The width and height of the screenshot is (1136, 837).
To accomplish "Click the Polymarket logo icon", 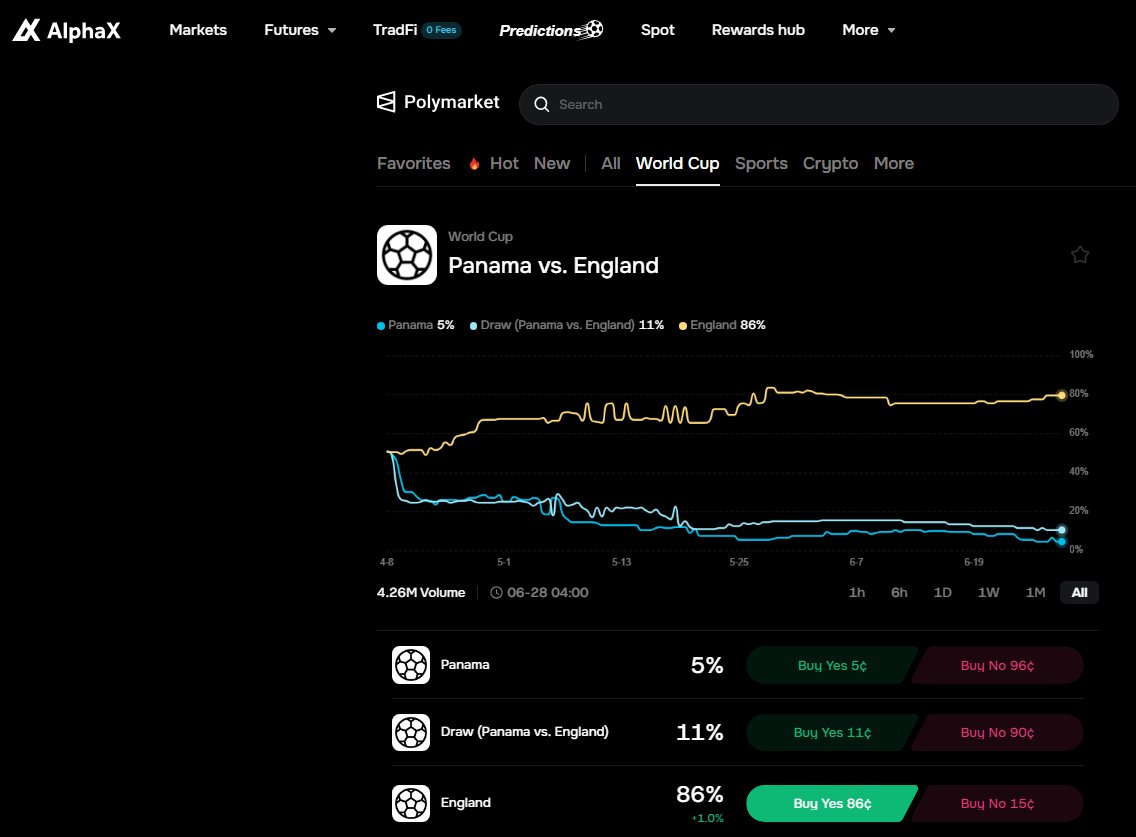I will (386, 102).
